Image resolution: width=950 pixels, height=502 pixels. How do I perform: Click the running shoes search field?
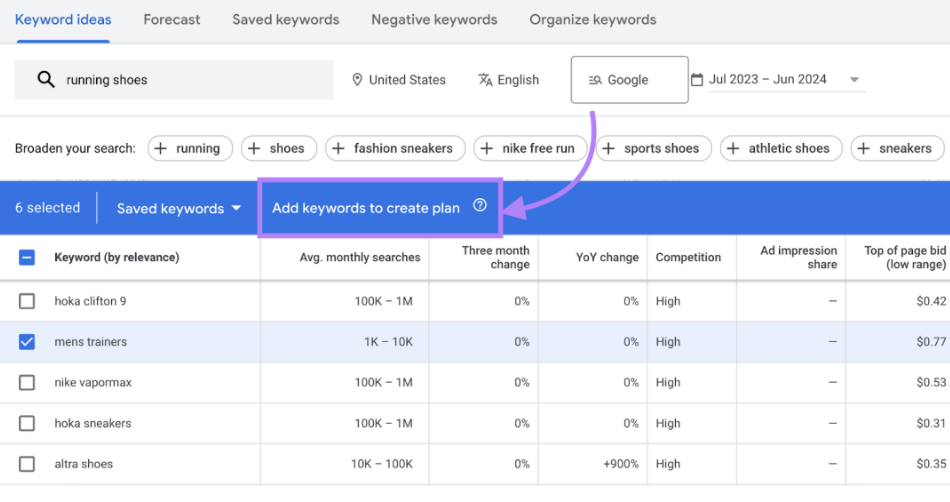pyautogui.click(x=190, y=80)
